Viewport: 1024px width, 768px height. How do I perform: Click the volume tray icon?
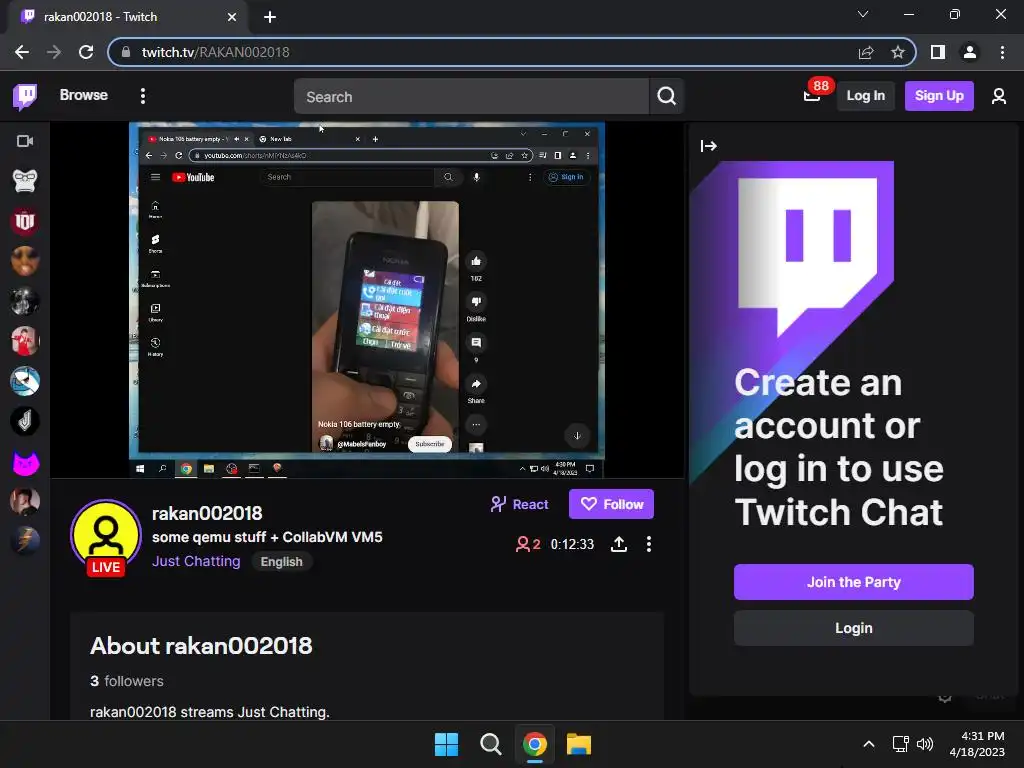pyautogui.click(x=925, y=744)
